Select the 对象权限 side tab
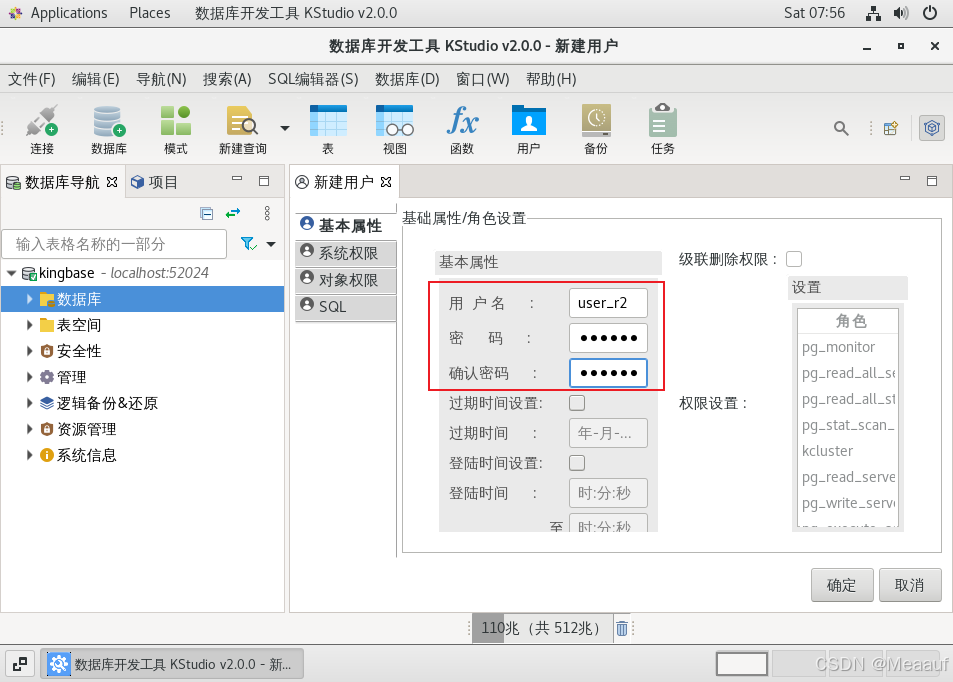The width and height of the screenshot is (953, 682). 345,280
